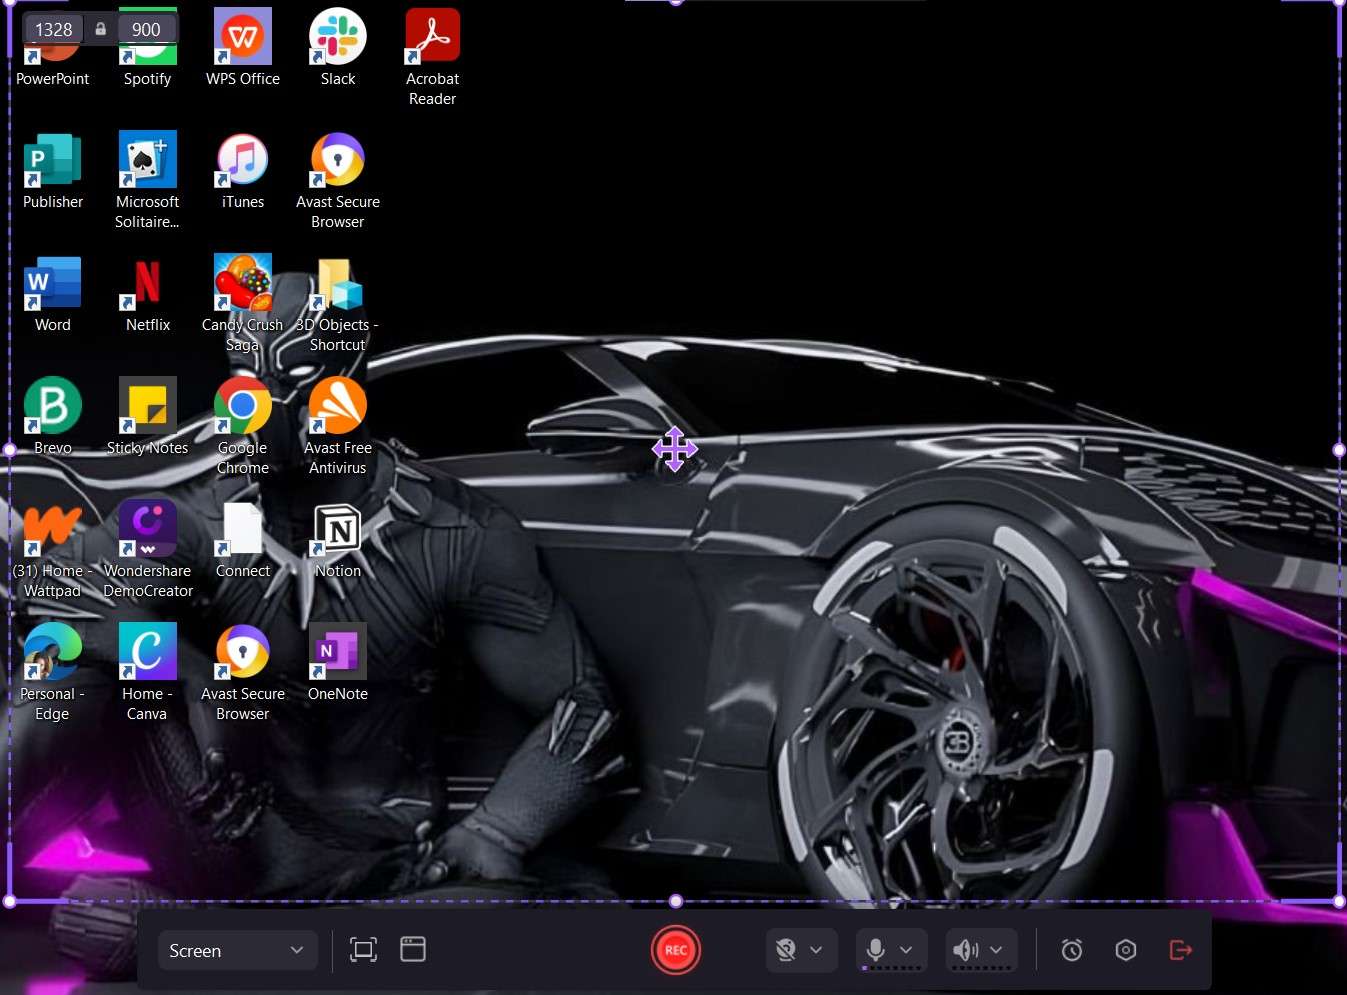This screenshot has height=995, width=1347.
Task: Toggle aspect ratio lock icon
Action: [x=100, y=29]
